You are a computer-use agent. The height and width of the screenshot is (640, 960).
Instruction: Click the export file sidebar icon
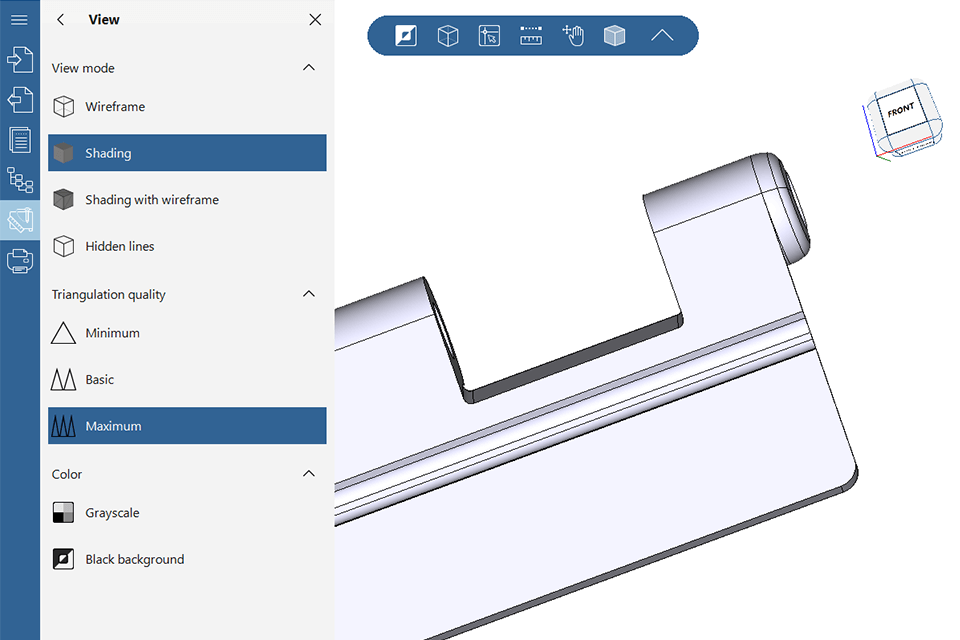coord(20,99)
